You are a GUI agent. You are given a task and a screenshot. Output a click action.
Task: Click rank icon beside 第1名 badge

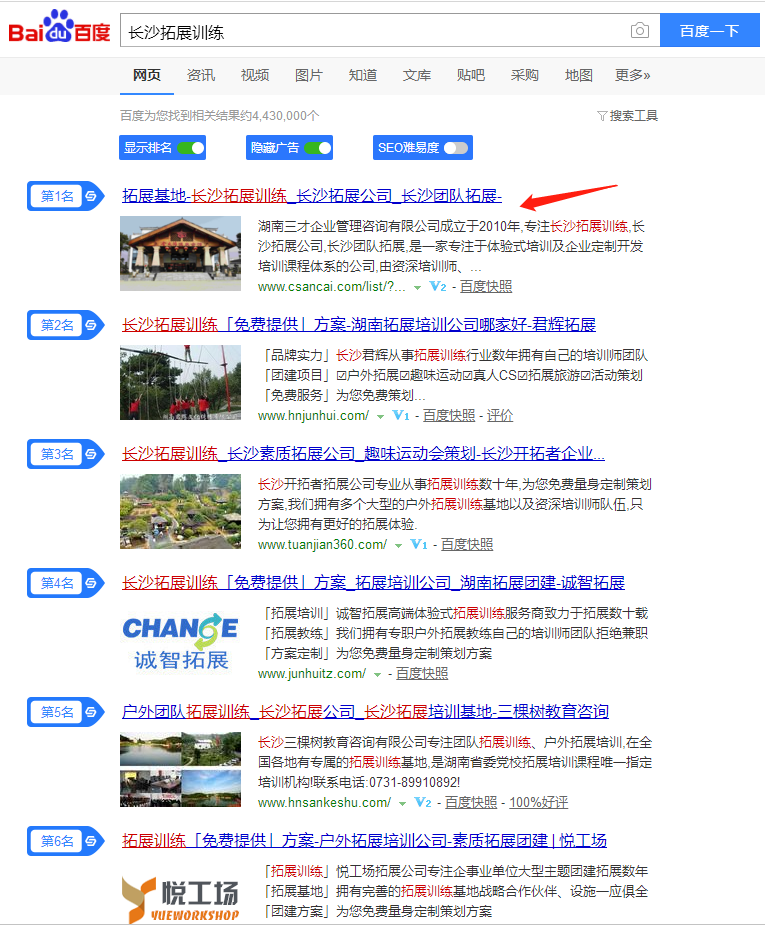point(91,196)
